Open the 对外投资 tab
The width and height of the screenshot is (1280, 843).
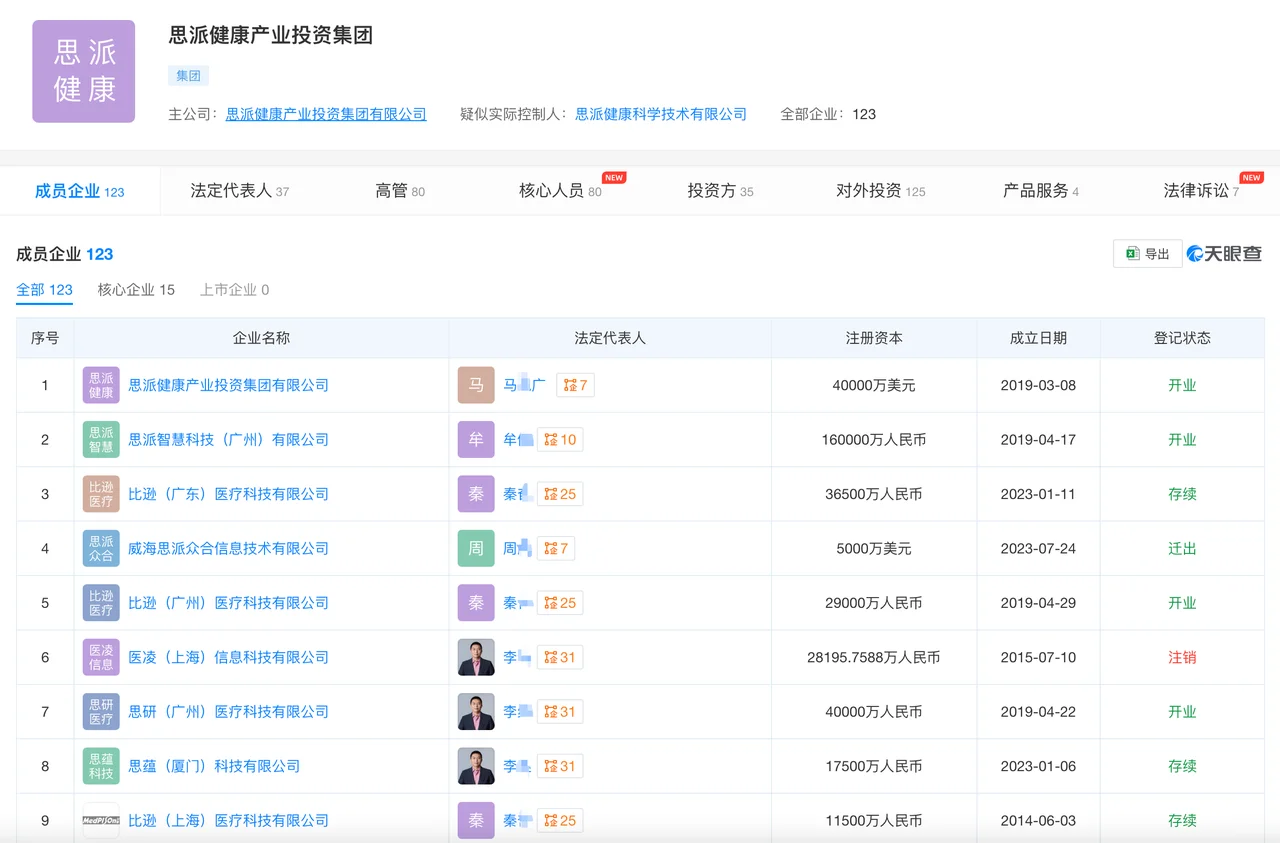tap(881, 191)
